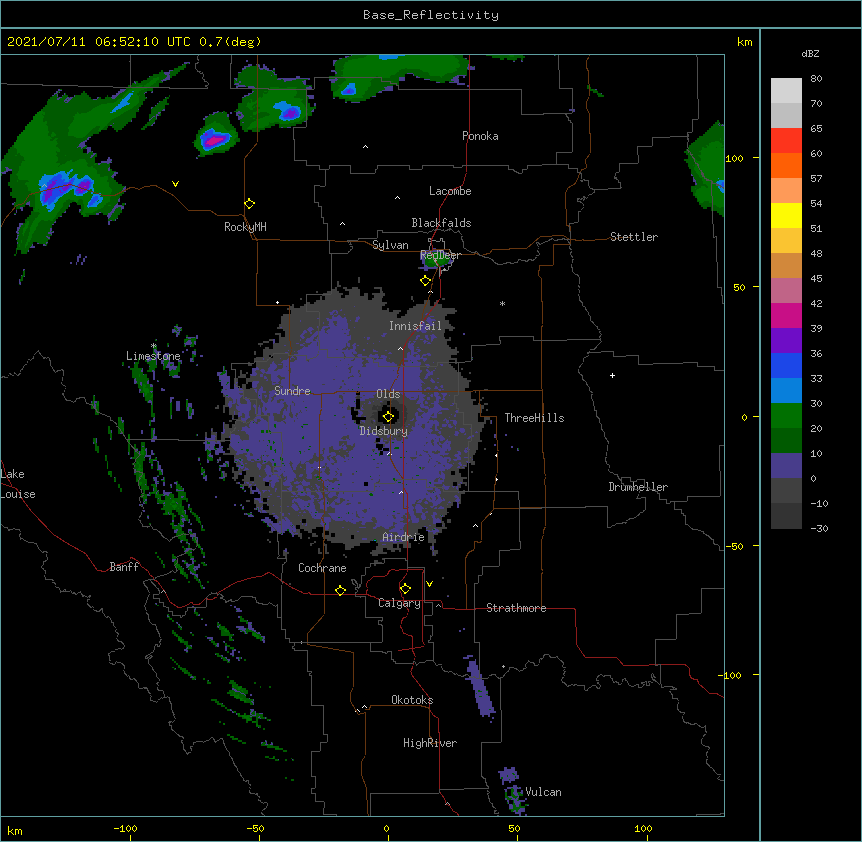862x842 pixels.
Task: Click the Cochrane city label
Action: click(322, 568)
